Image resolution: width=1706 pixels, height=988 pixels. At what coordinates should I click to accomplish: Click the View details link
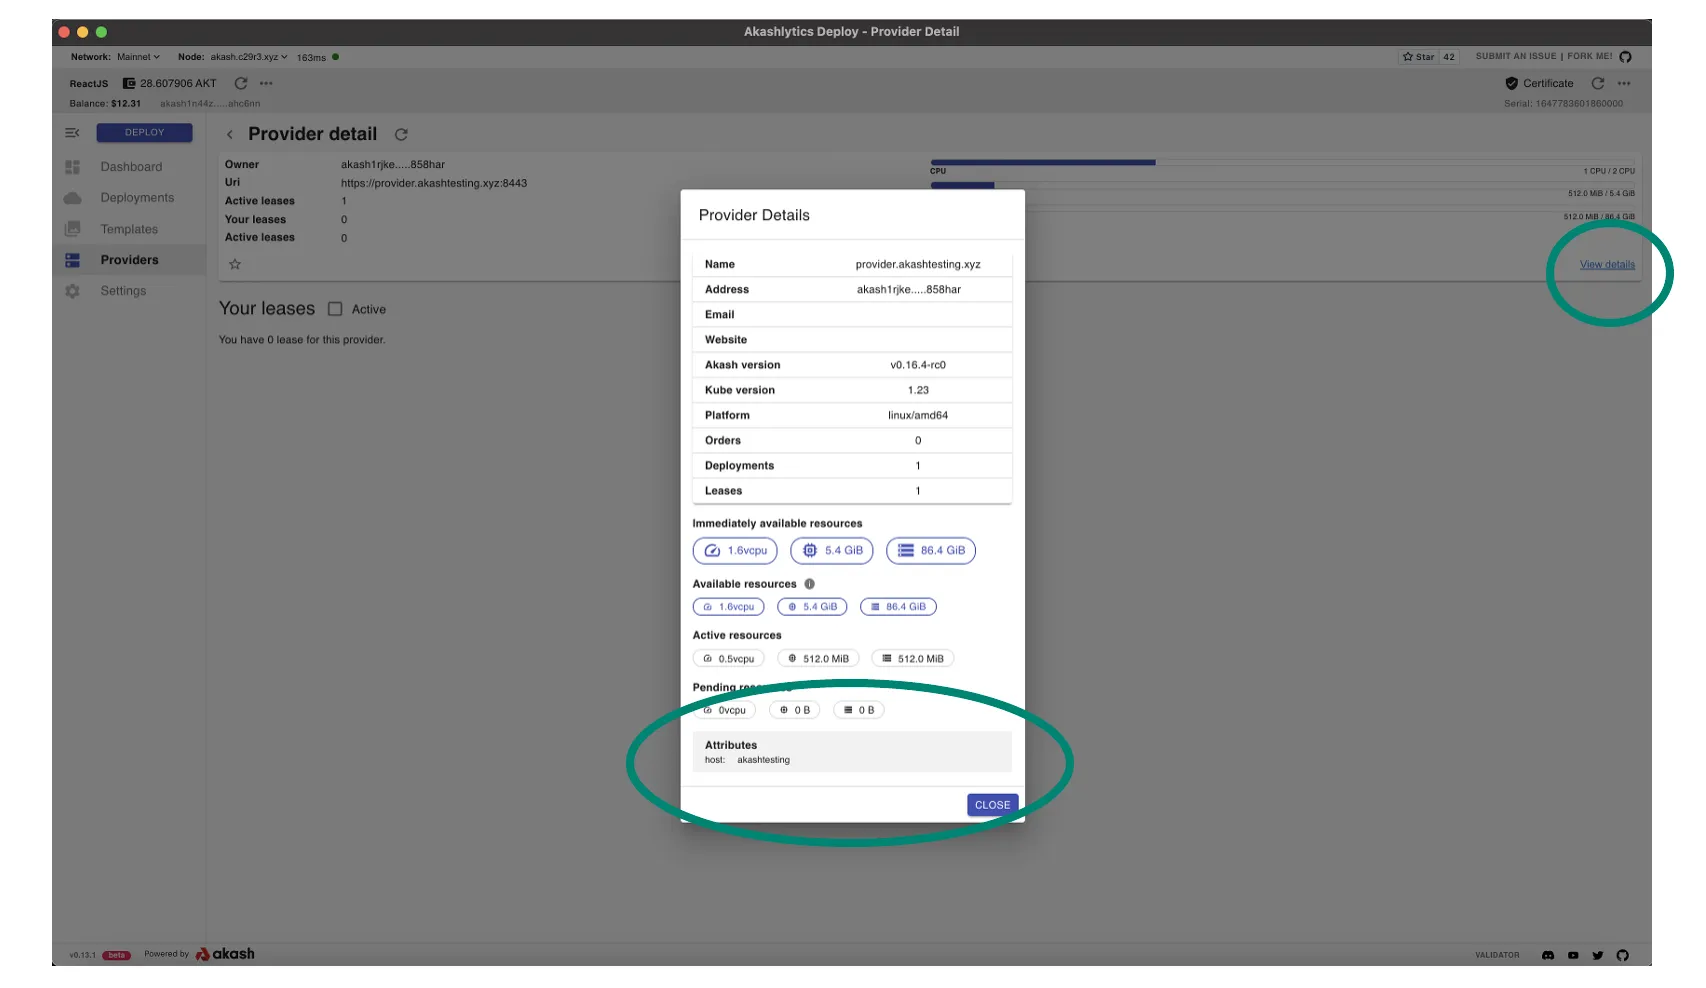pyautogui.click(x=1607, y=265)
